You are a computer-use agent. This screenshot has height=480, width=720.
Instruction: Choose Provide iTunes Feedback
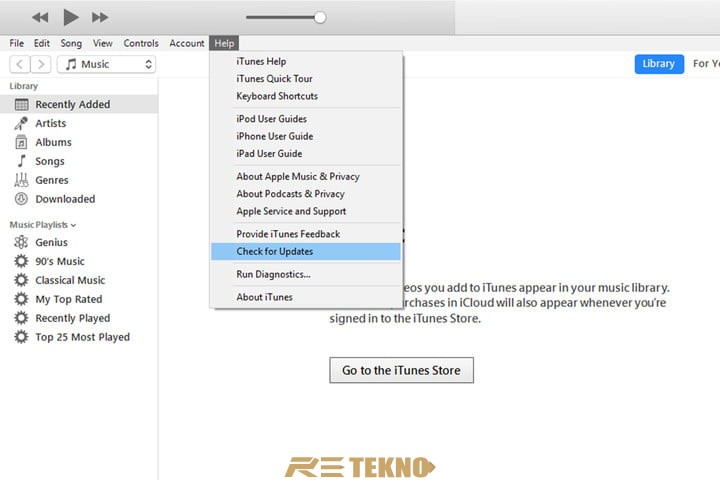[x=306, y=234]
